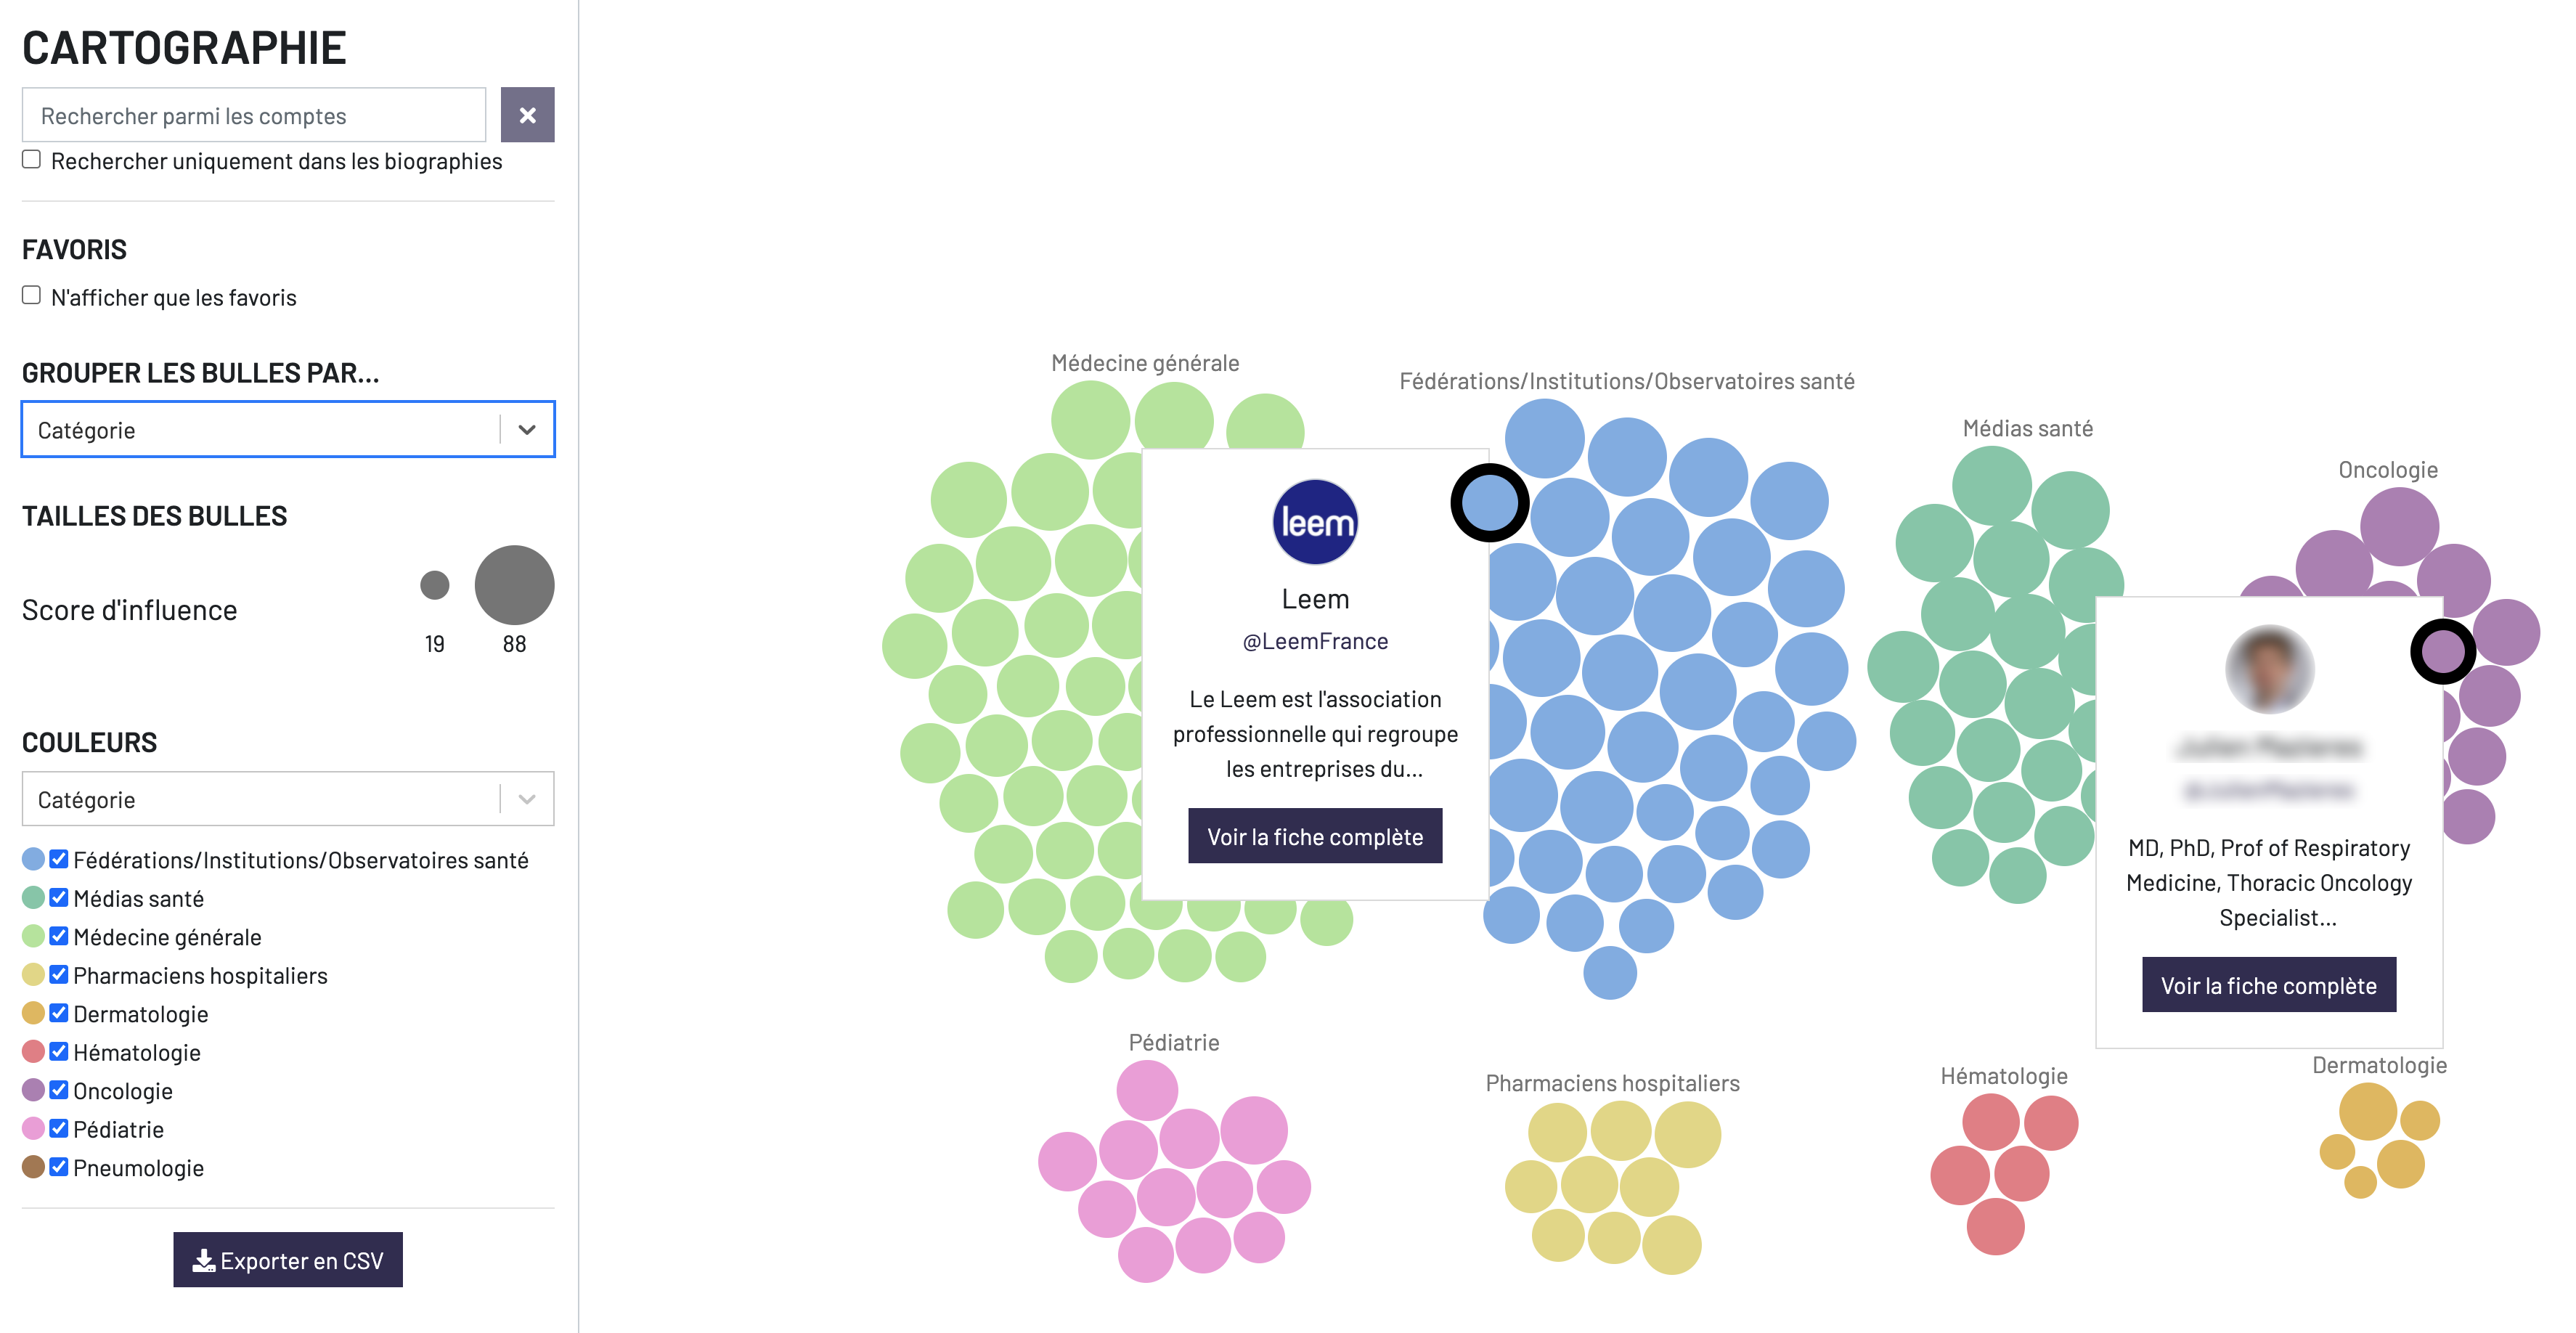Image resolution: width=2576 pixels, height=1333 pixels.
Task: Open the oncologist's Voir la fiche complète button
Action: pyautogui.click(x=2268, y=985)
